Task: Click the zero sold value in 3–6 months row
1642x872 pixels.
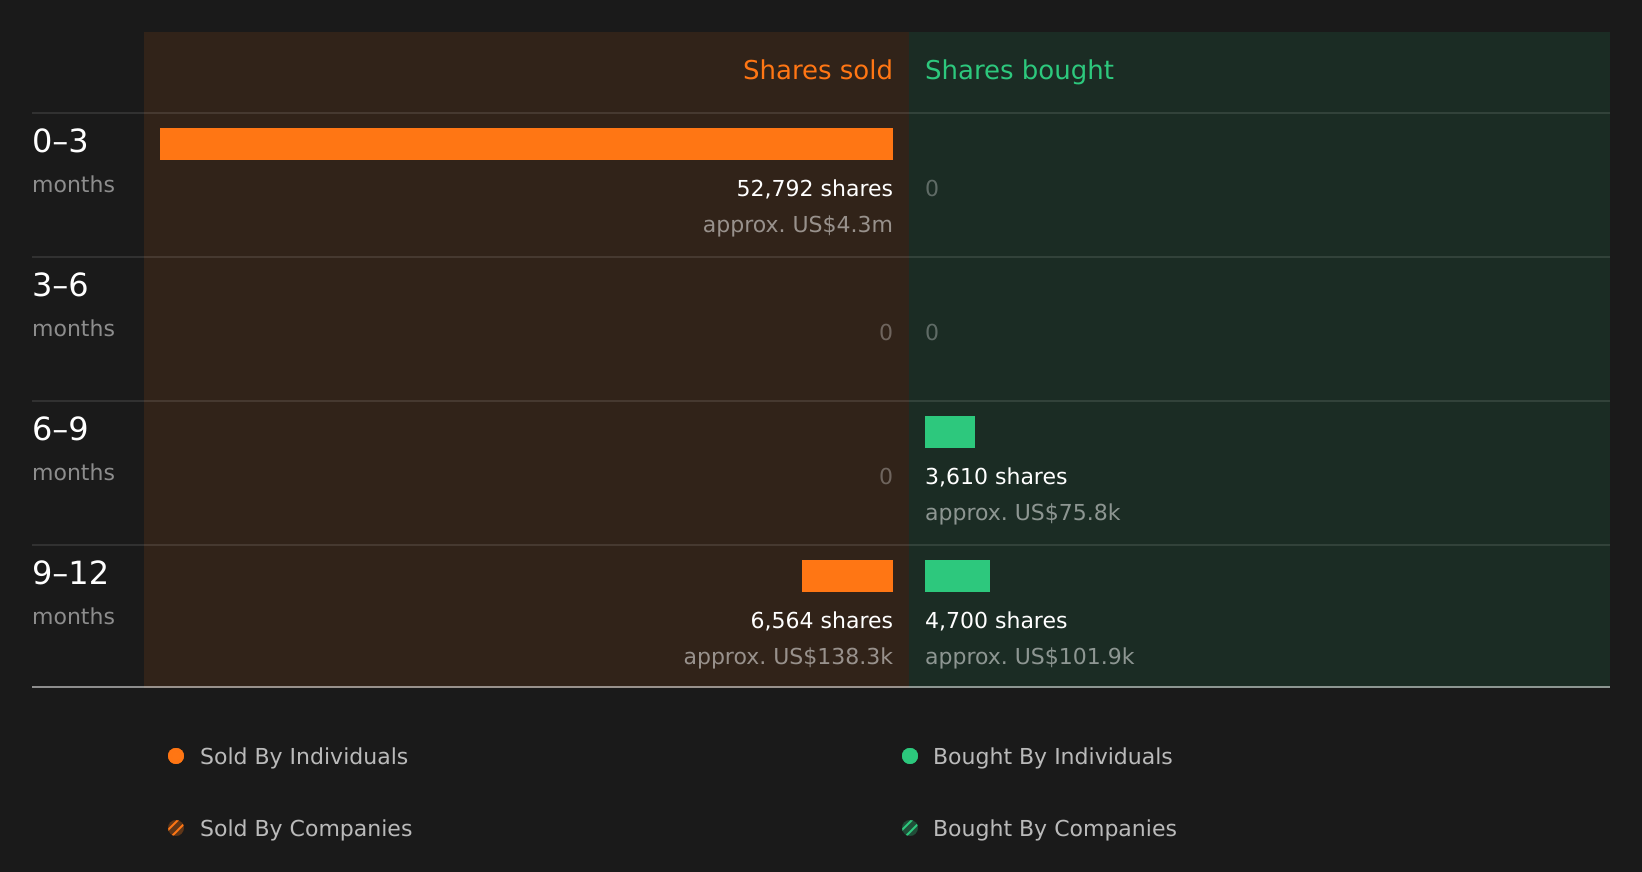Action: [886, 333]
